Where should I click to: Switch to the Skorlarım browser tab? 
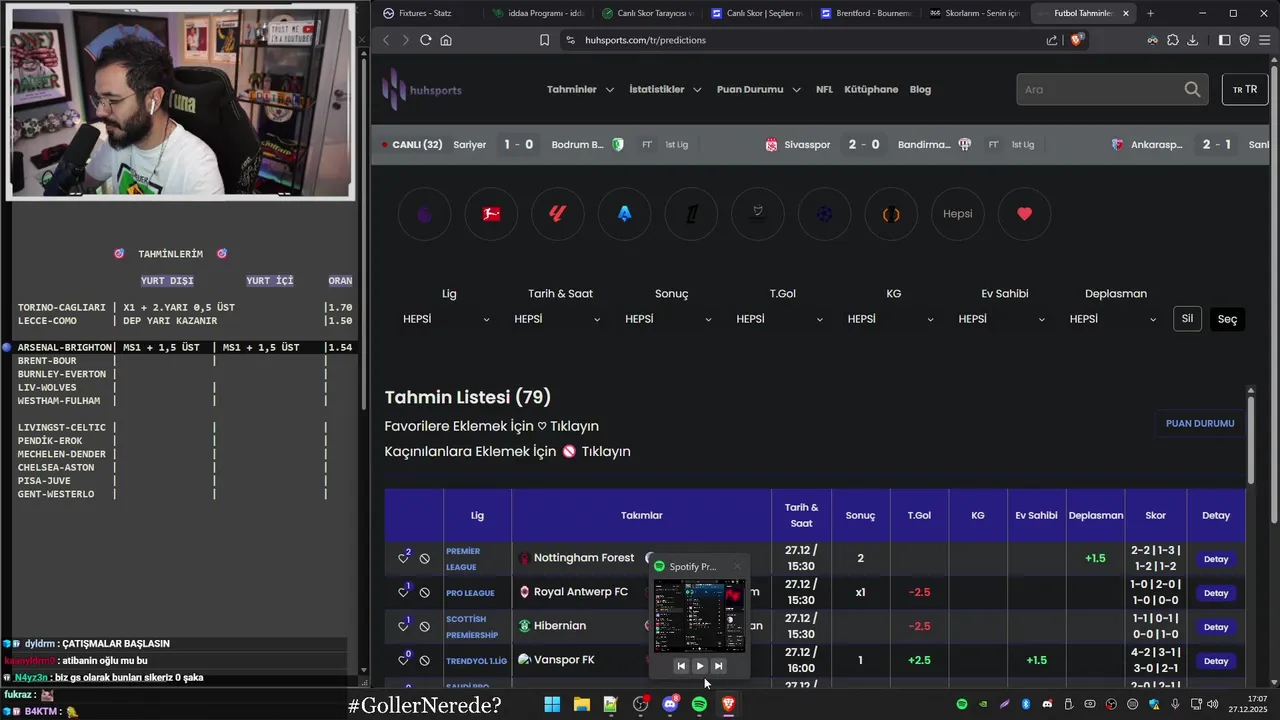point(974,13)
